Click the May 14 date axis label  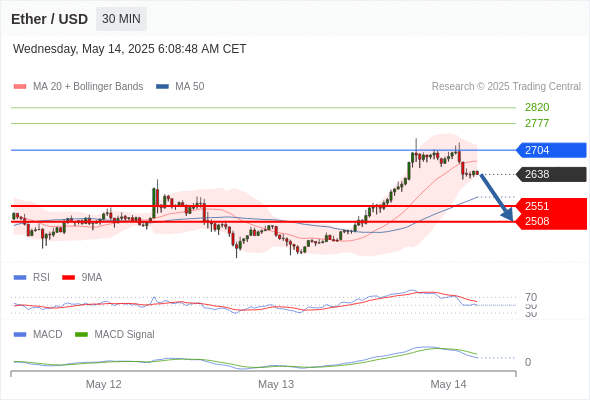pyautogui.click(x=448, y=384)
